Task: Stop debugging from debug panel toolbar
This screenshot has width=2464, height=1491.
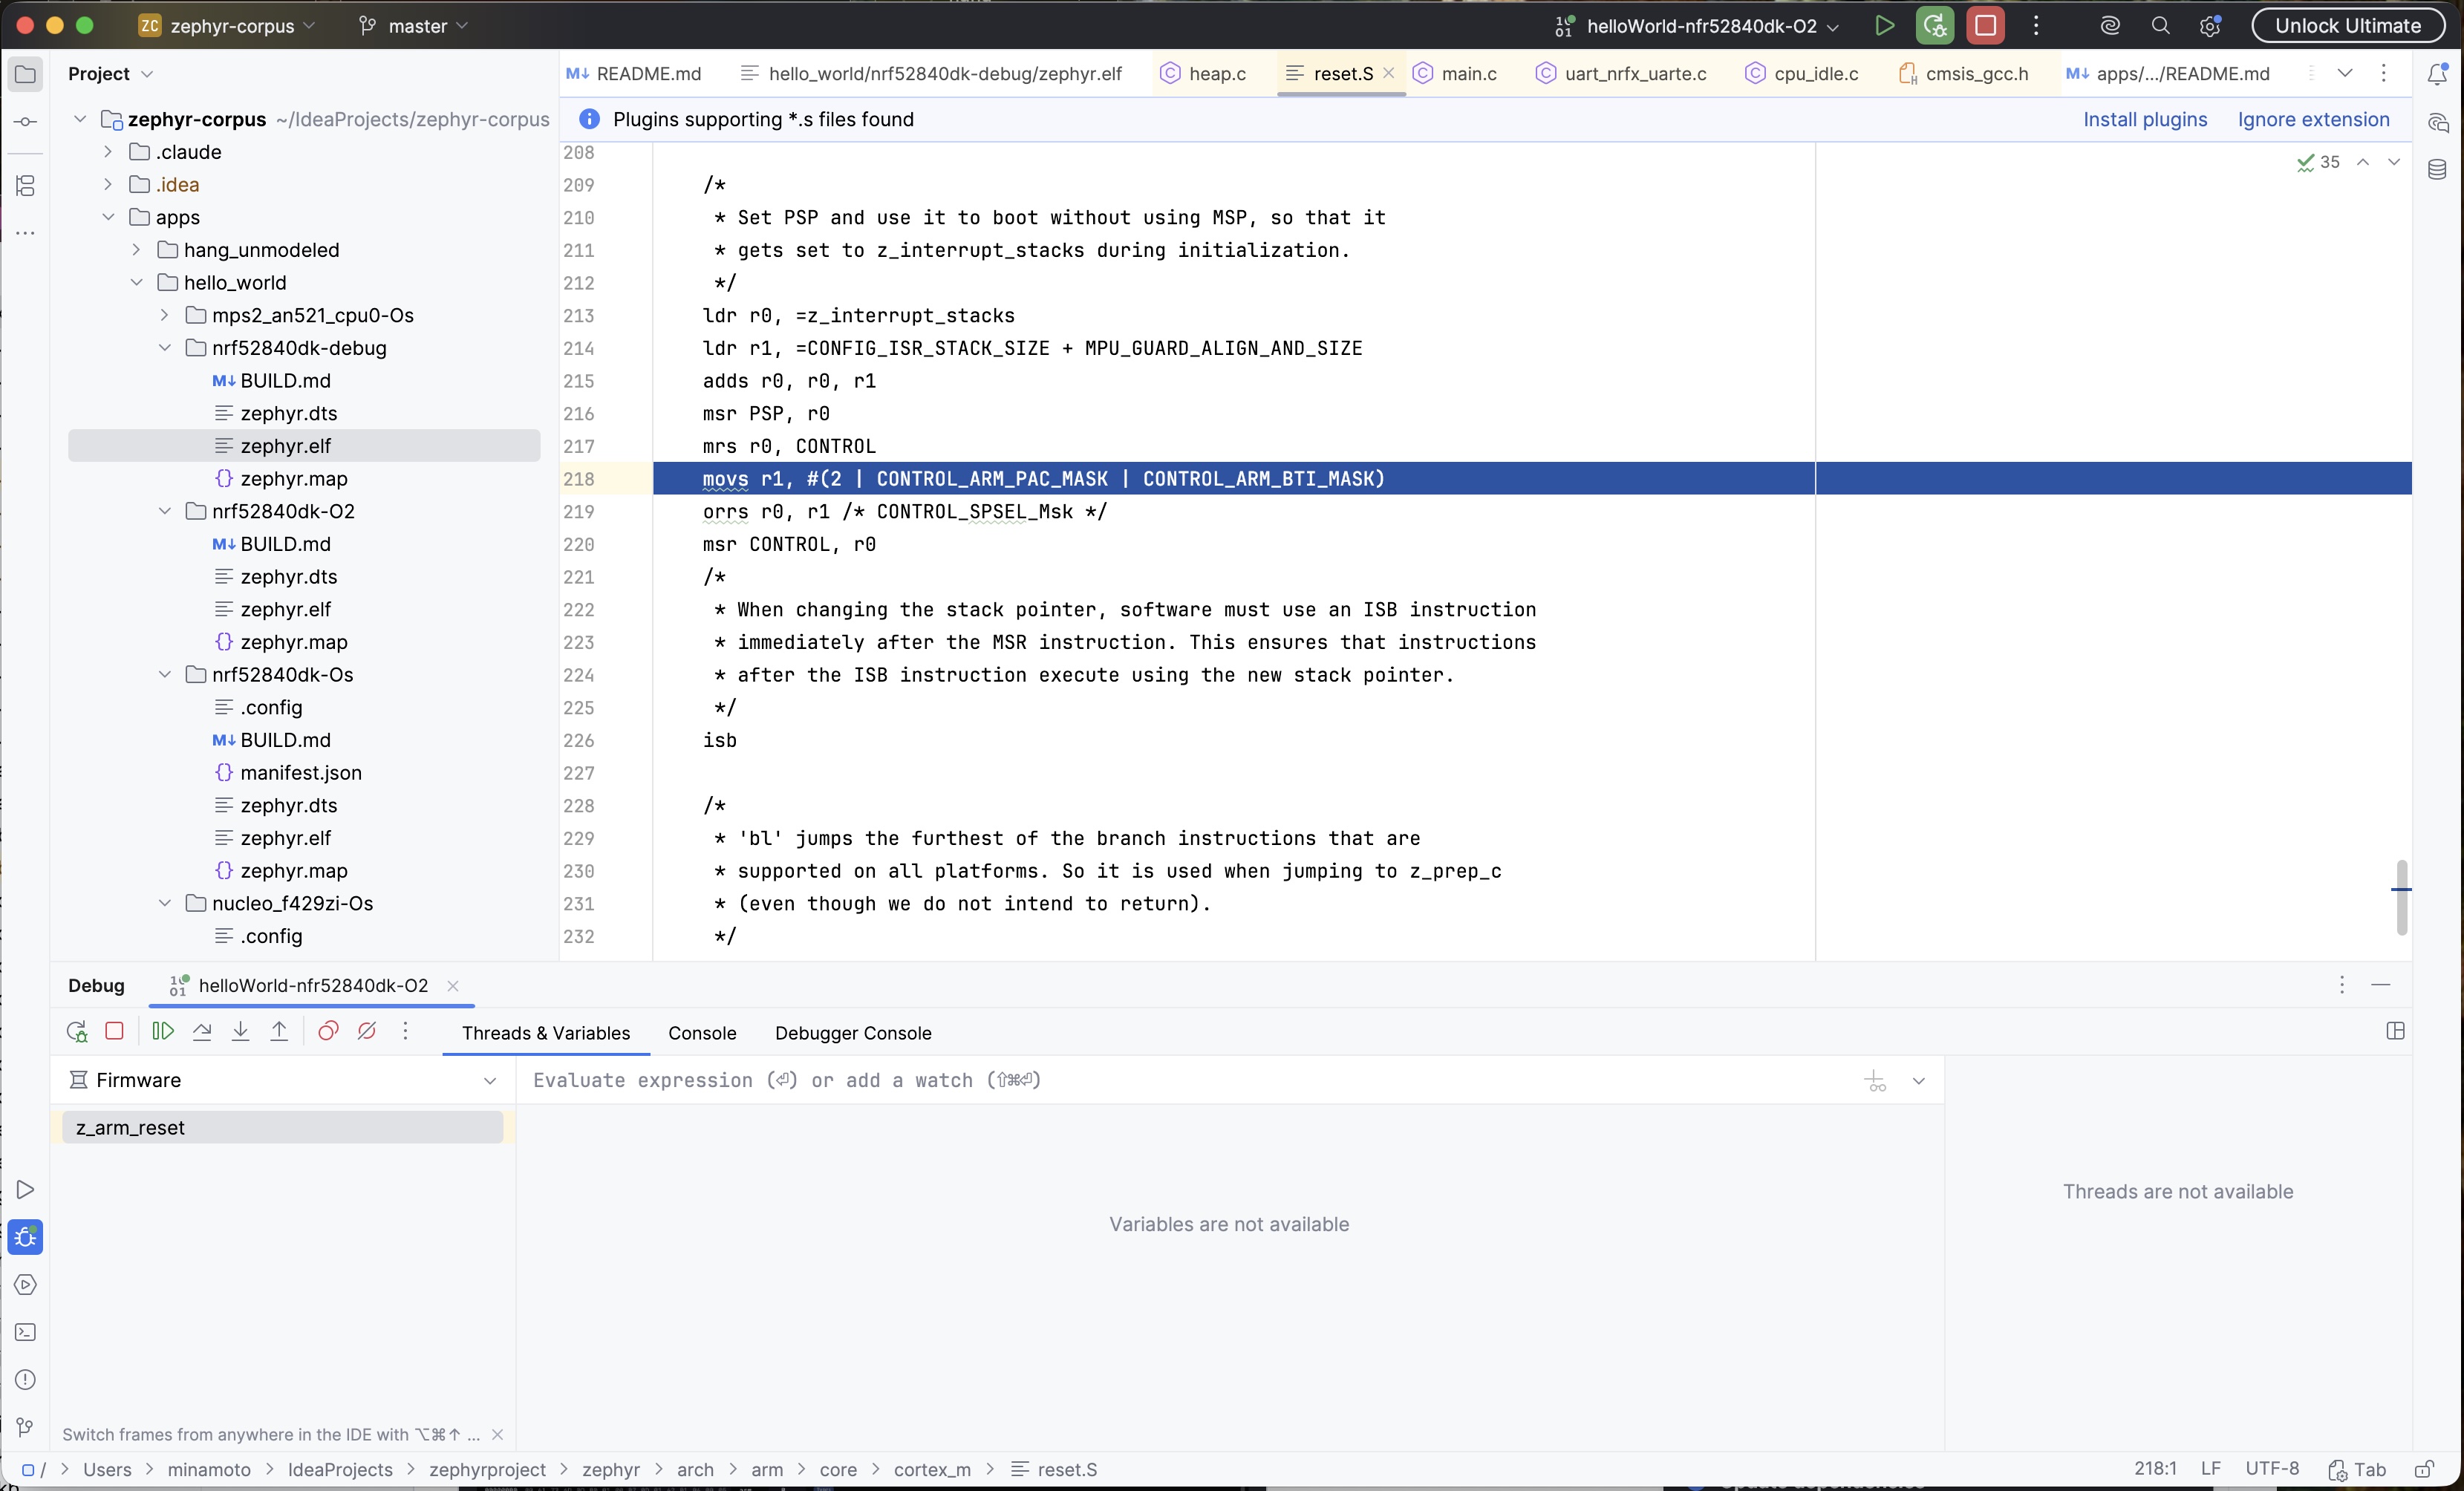Action: [x=114, y=1031]
